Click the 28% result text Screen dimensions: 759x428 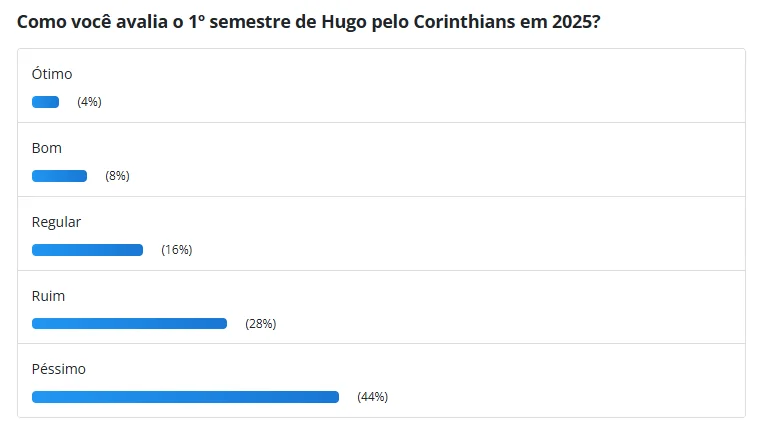(x=260, y=323)
